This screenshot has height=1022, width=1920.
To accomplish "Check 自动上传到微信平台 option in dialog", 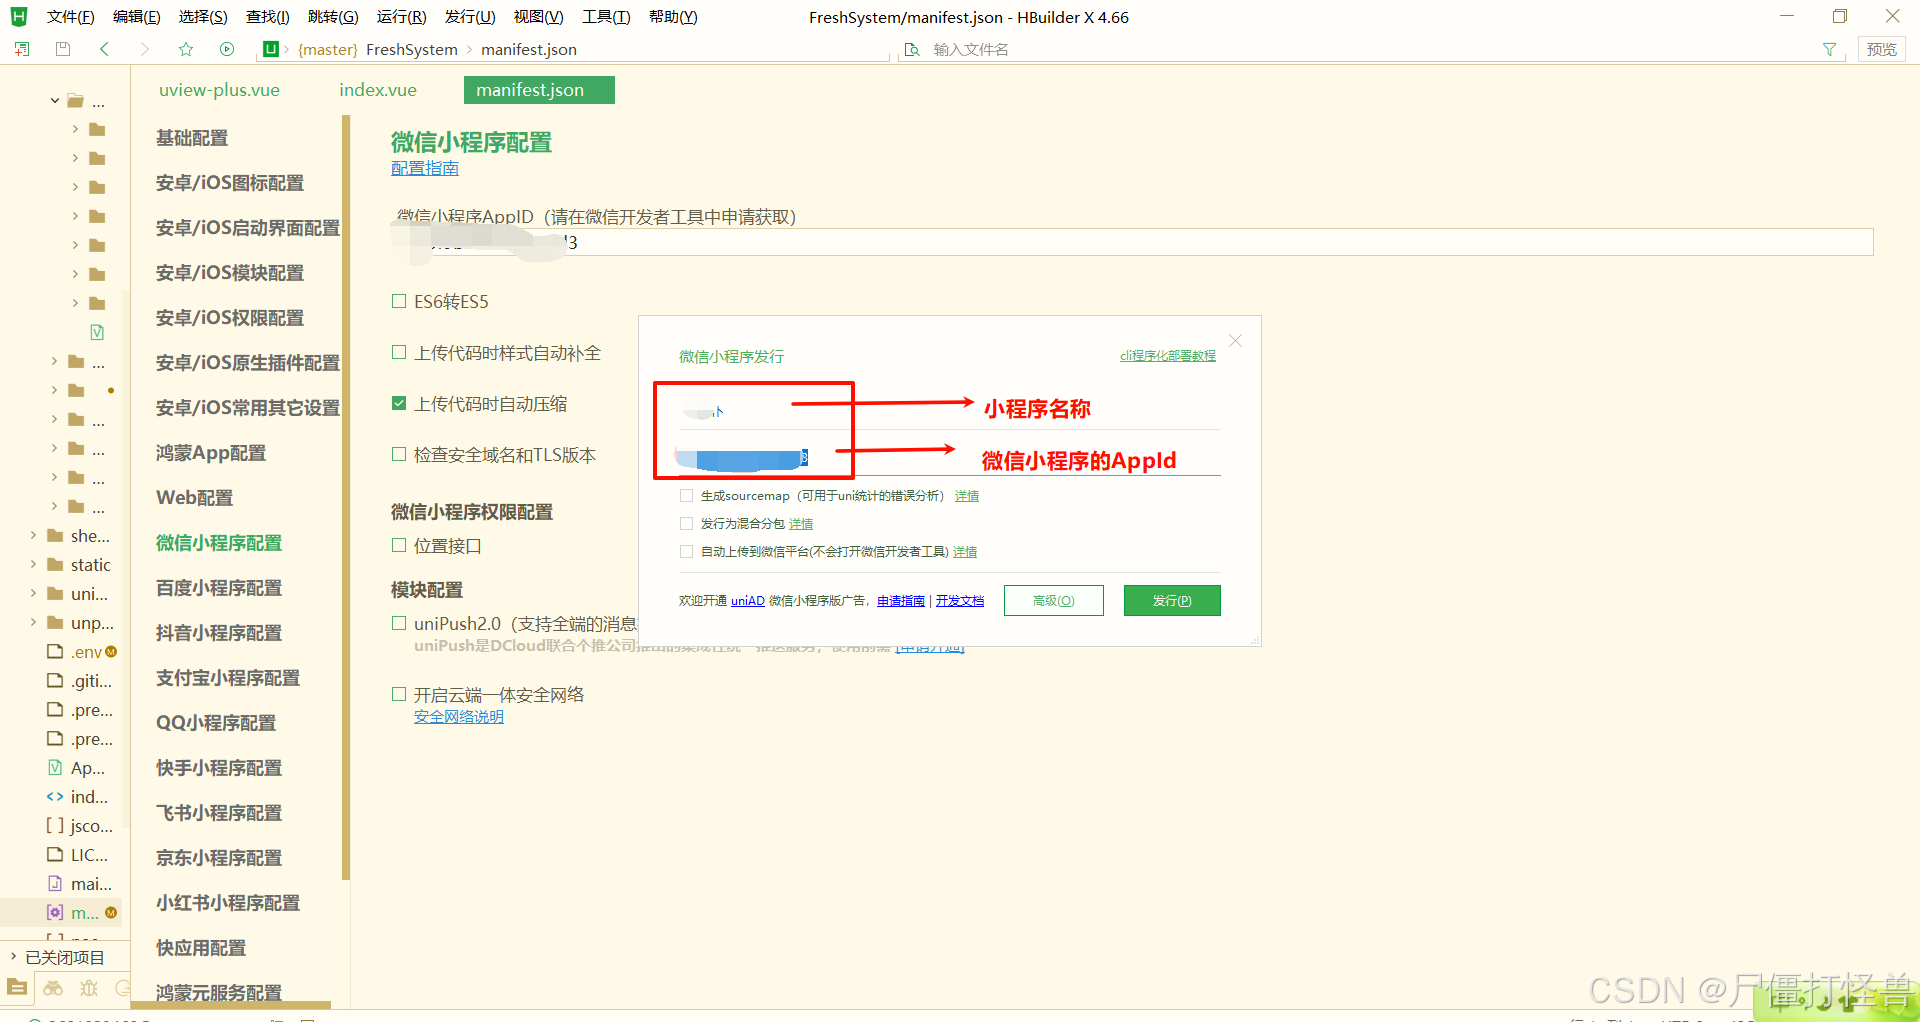I will pos(686,552).
